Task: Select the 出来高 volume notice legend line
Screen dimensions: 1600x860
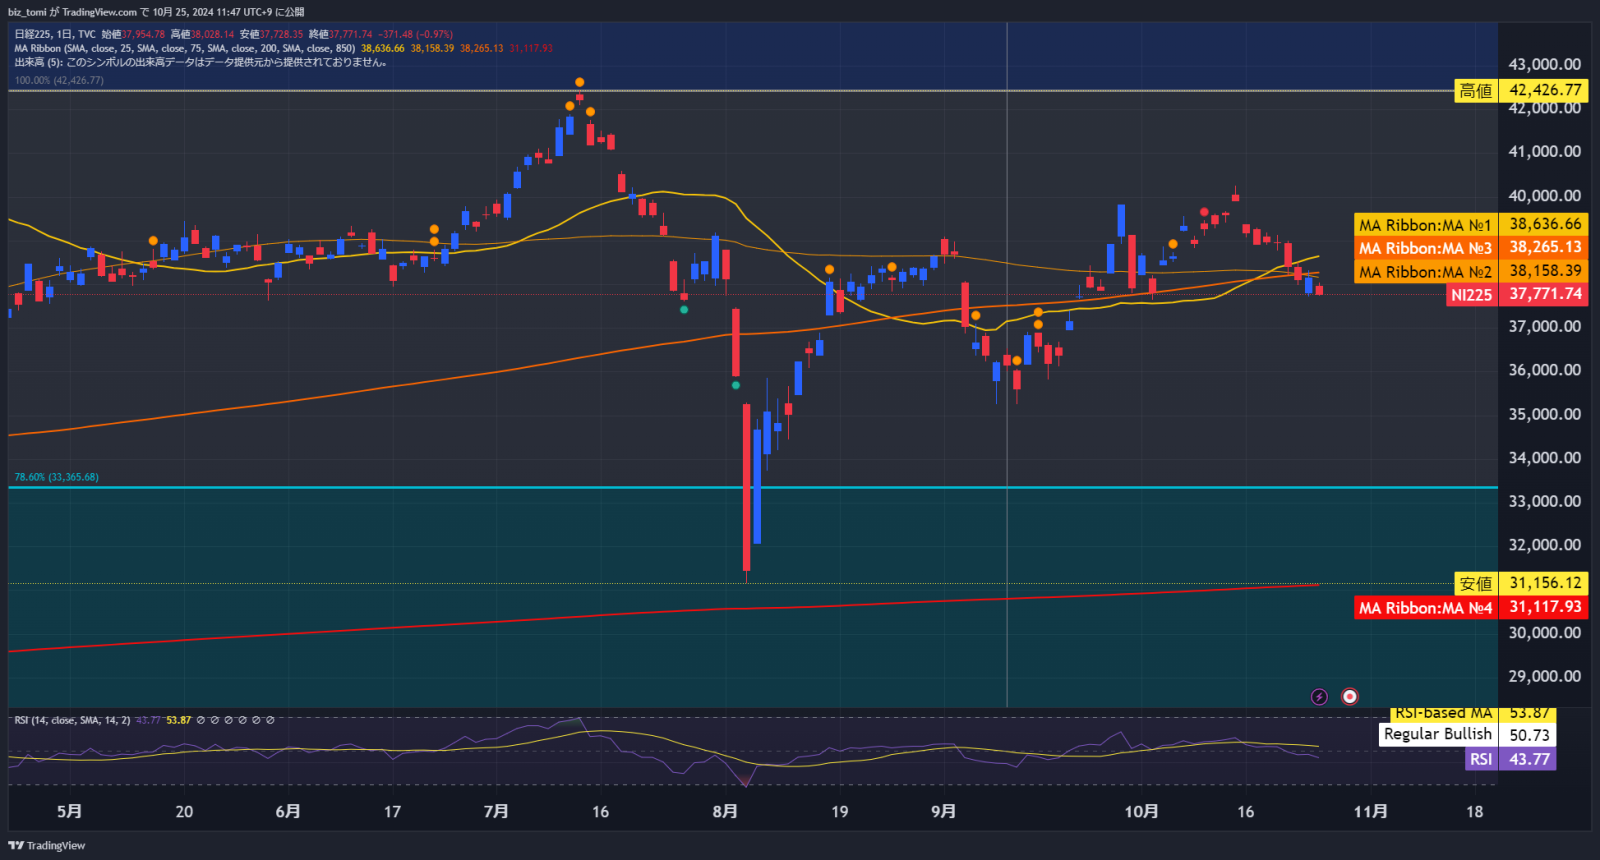Action: [200, 62]
